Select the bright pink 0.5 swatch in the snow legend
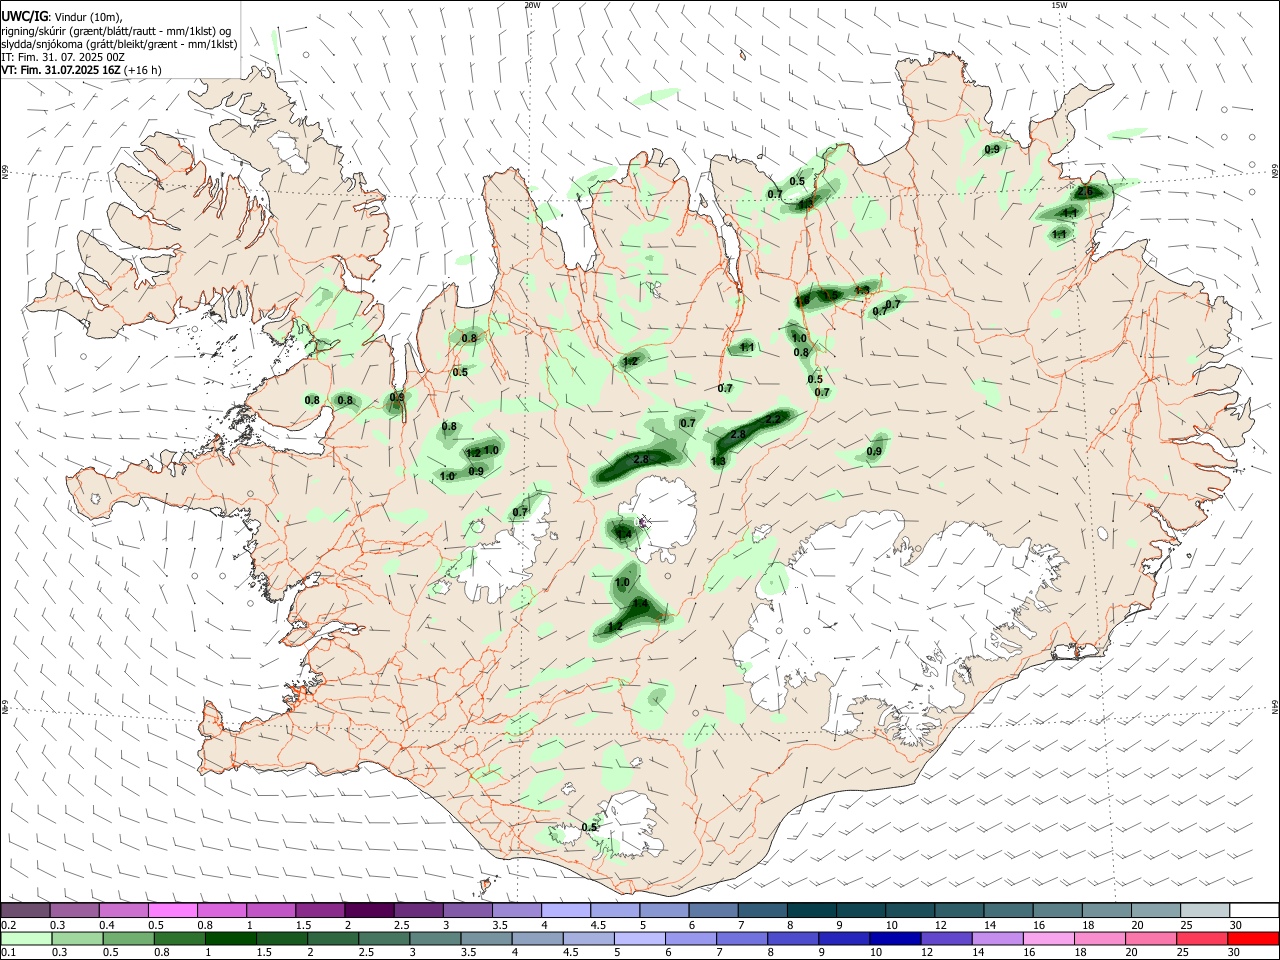 172,910
